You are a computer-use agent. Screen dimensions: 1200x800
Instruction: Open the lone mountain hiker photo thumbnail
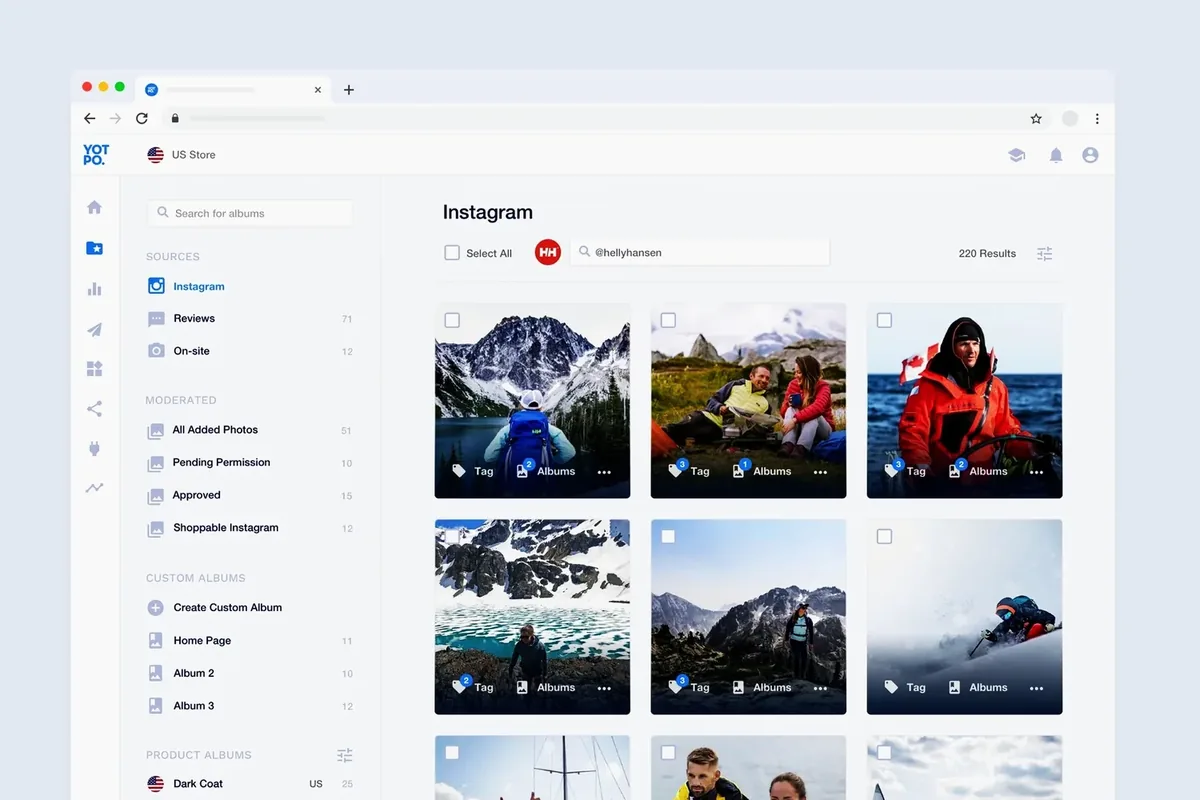748,617
